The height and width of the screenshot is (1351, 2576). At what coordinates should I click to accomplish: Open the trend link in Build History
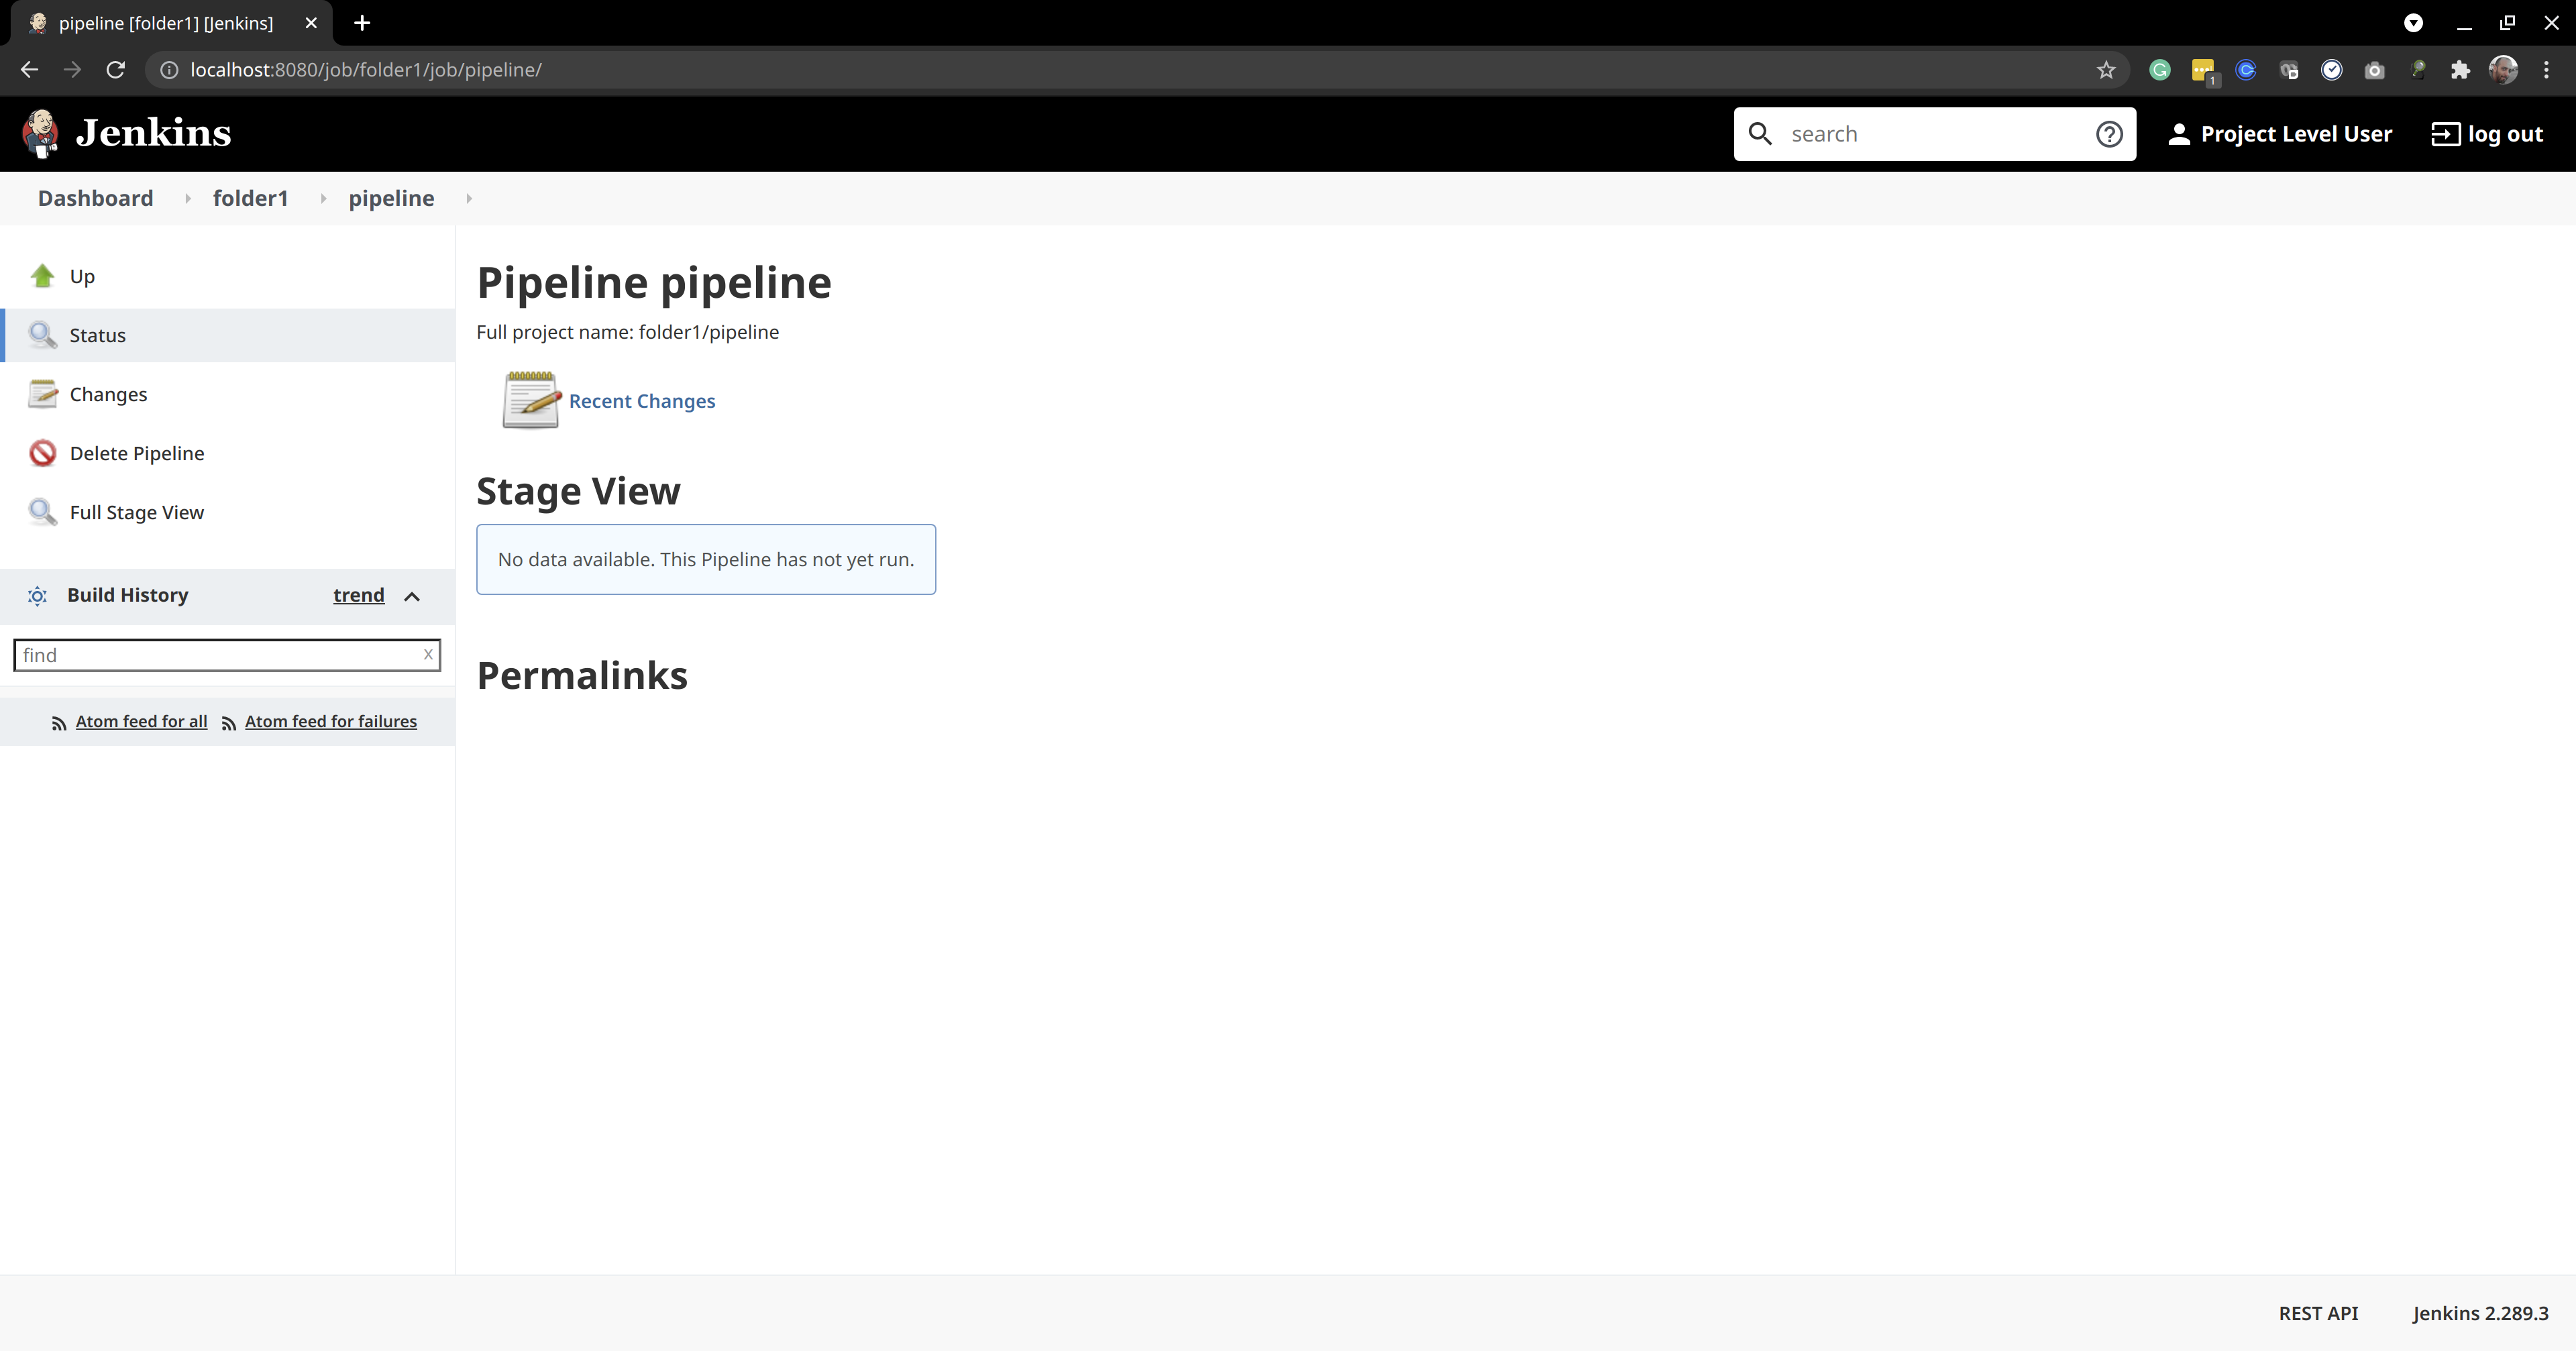tap(358, 594)
